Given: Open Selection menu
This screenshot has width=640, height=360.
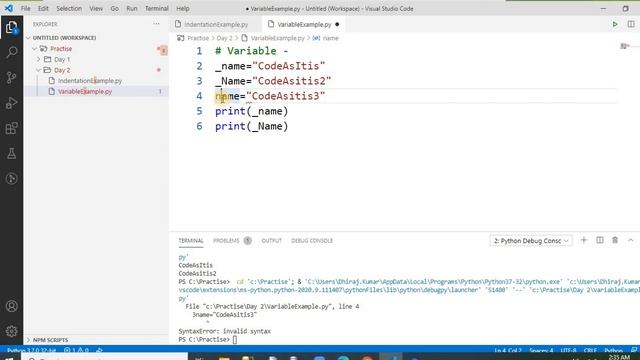Looking at the screenshot, I should (69, 8).
